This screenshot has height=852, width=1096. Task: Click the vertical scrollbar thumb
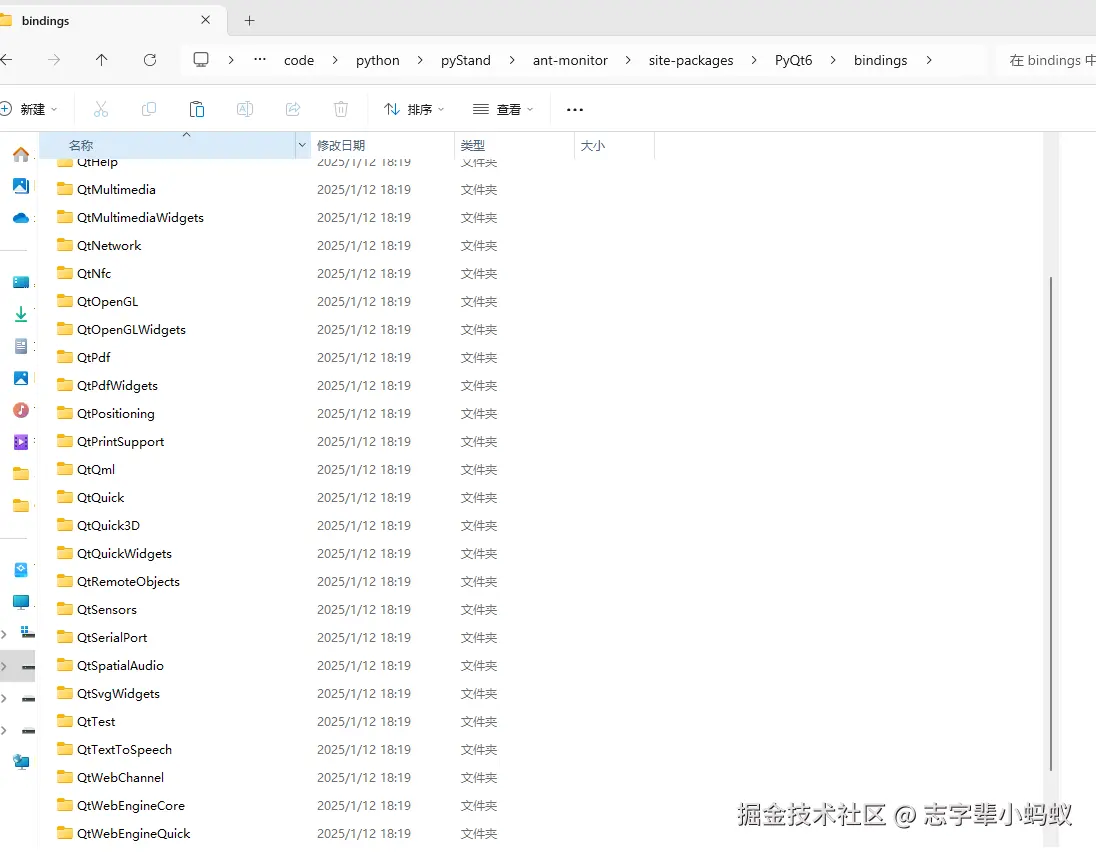click(x=1051, y=524)
